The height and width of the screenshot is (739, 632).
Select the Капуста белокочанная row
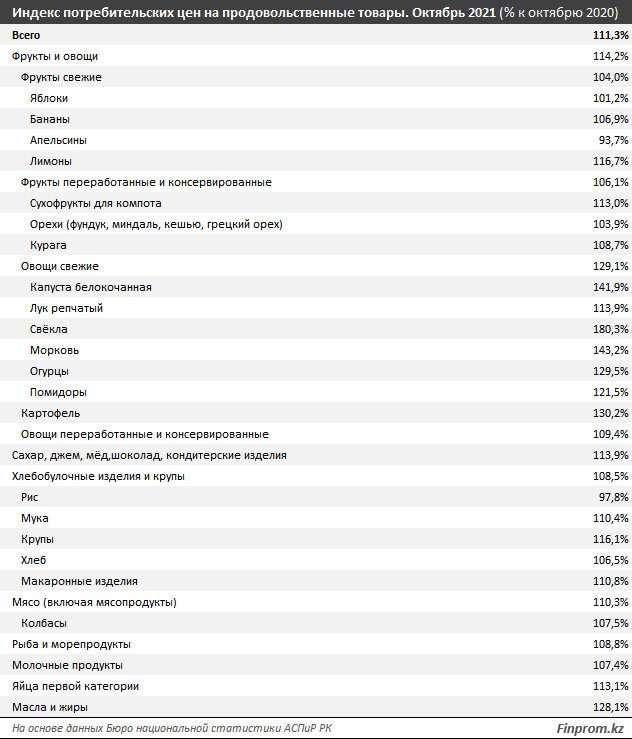[316, 287]
